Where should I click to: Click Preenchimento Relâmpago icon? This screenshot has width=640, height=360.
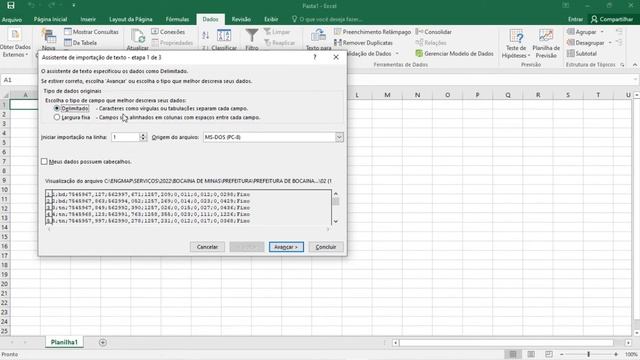pos(338,31)
